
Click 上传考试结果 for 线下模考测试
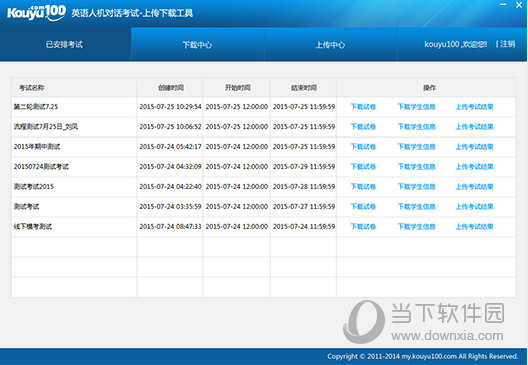click(x=474, y=226)
